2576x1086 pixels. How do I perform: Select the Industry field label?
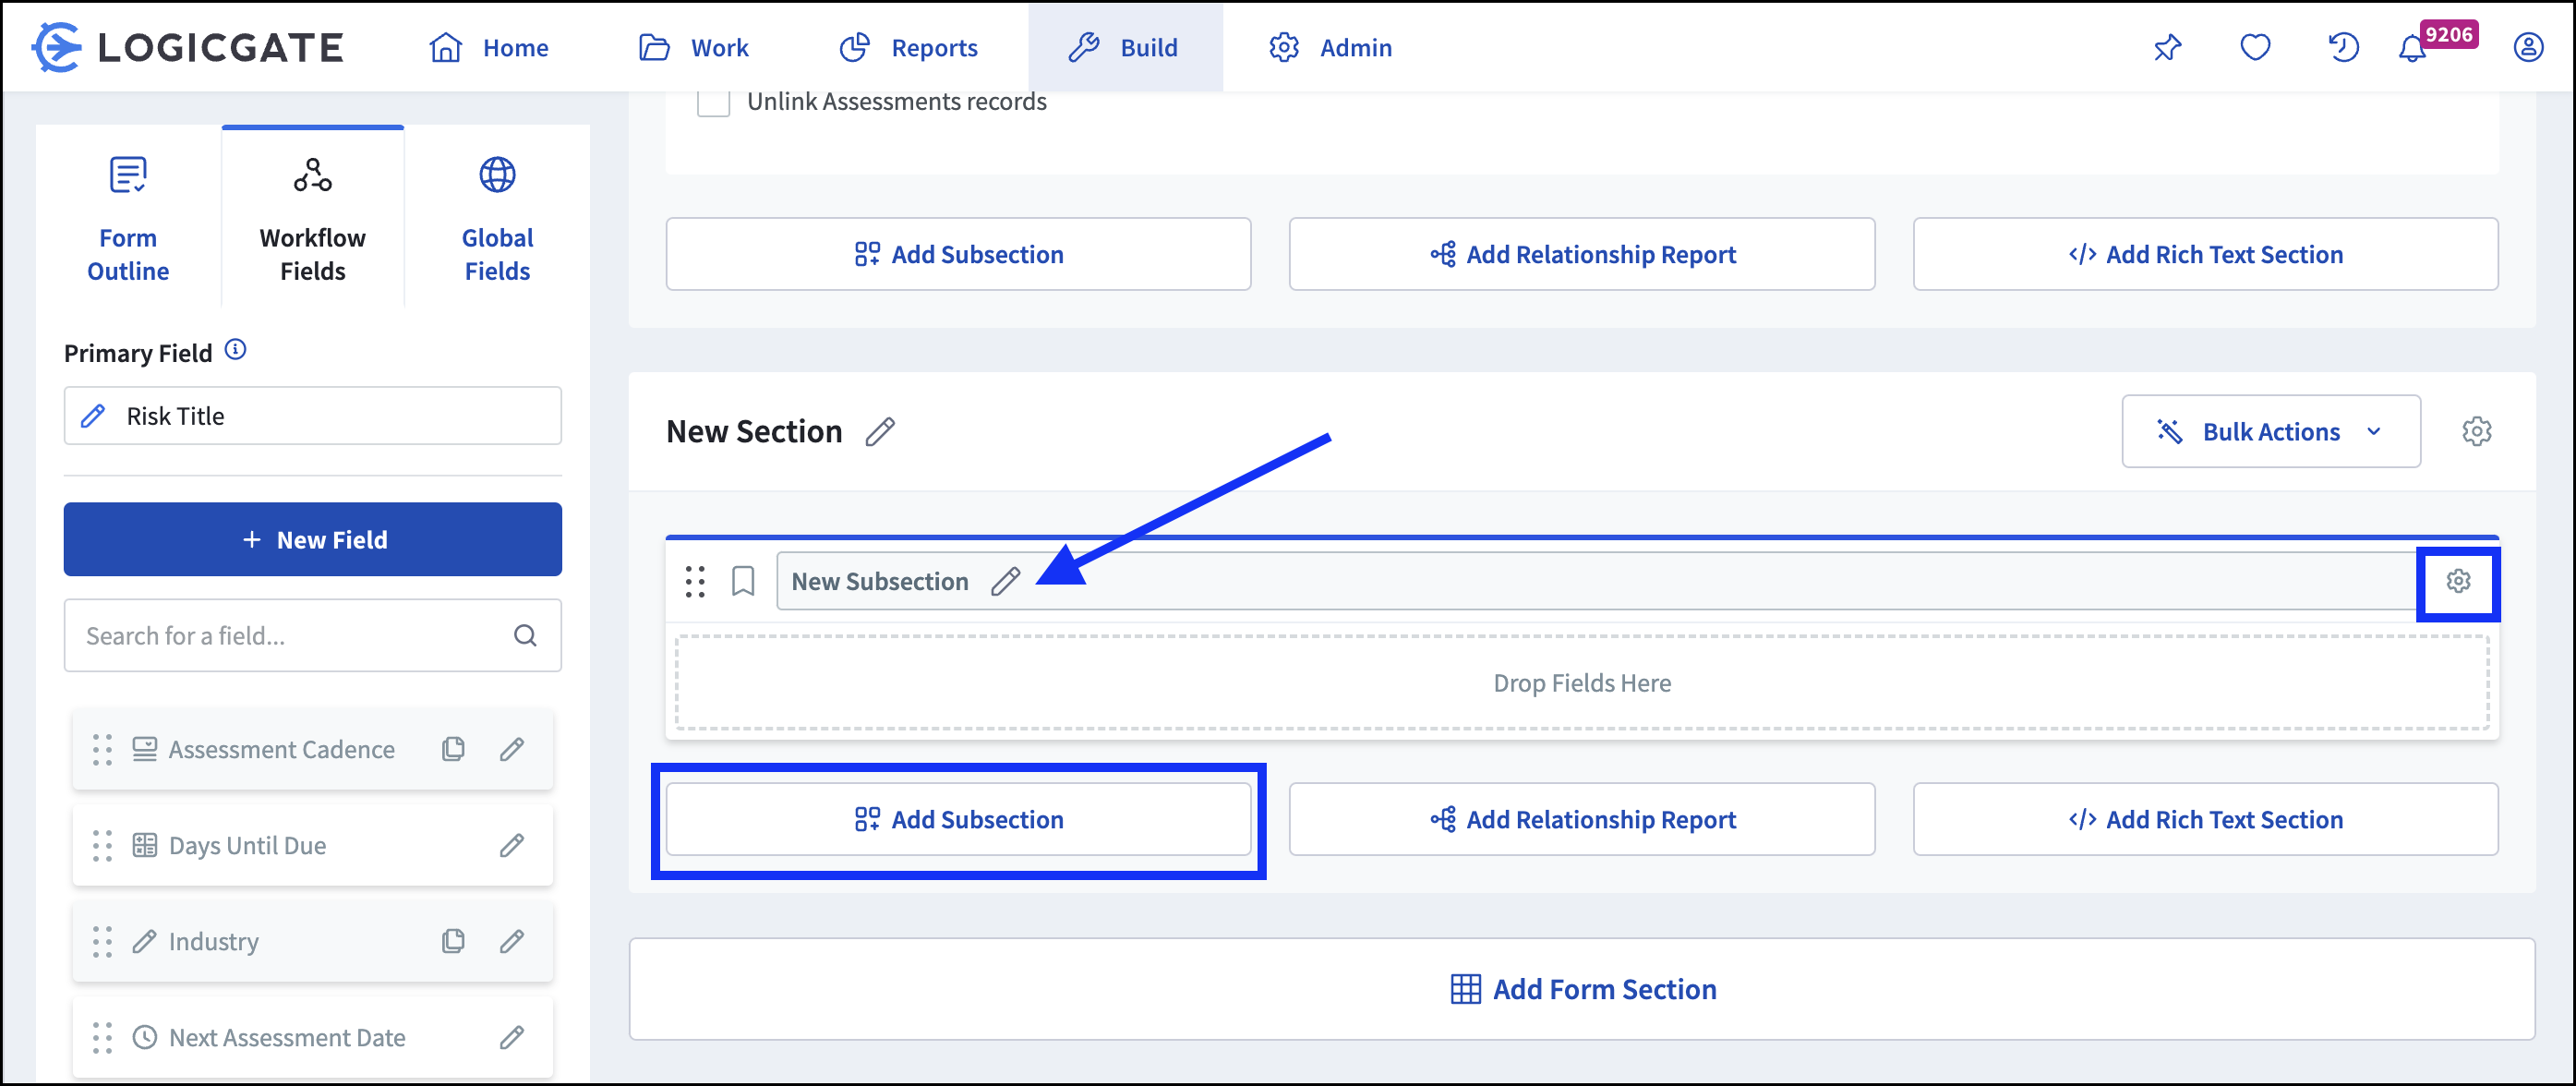click(213, 941)
